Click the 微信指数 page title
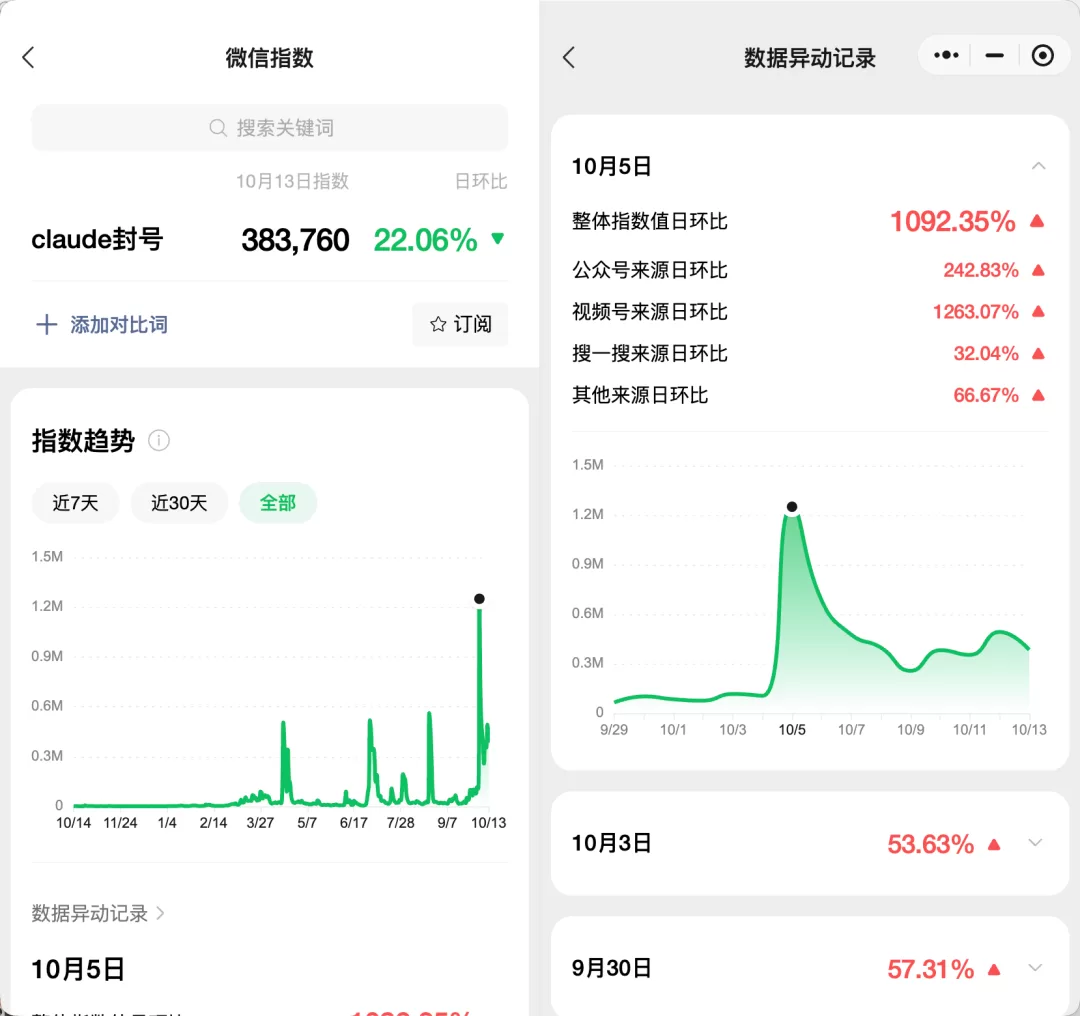Image resolution: width=1080 pixels, height=1016 pixels. click(269, 58)
